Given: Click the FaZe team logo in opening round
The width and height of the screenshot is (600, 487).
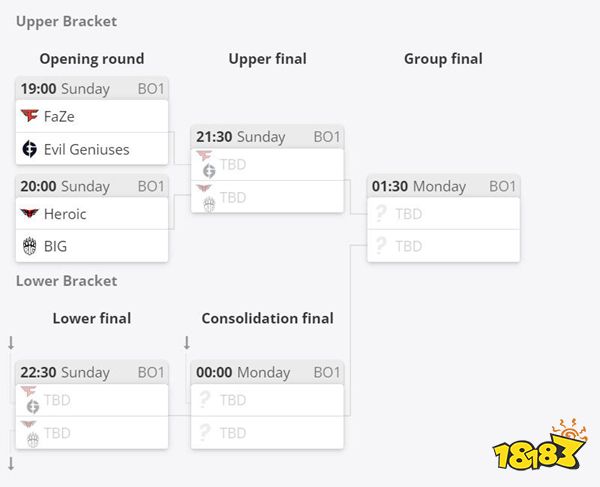Looking at the screenshot, I should tap(29, 116).
